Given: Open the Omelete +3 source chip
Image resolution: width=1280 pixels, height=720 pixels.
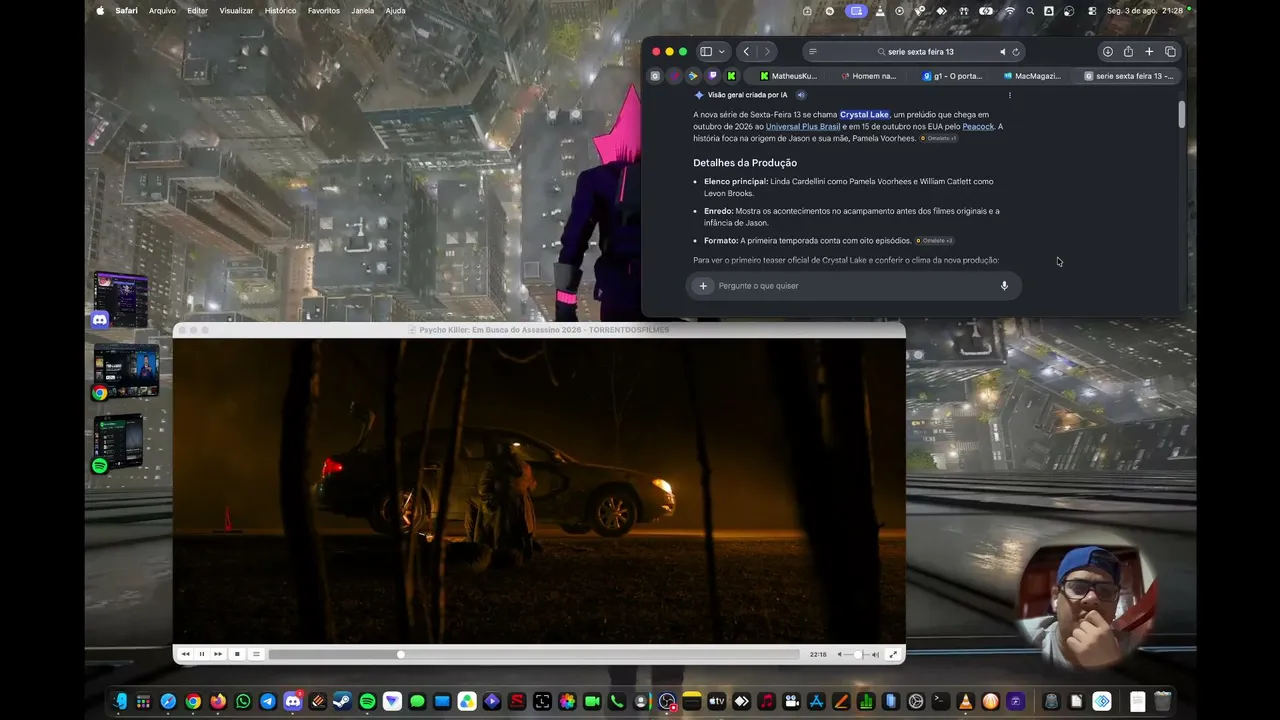Looking at the screenshot, I should tap(934, 241).
